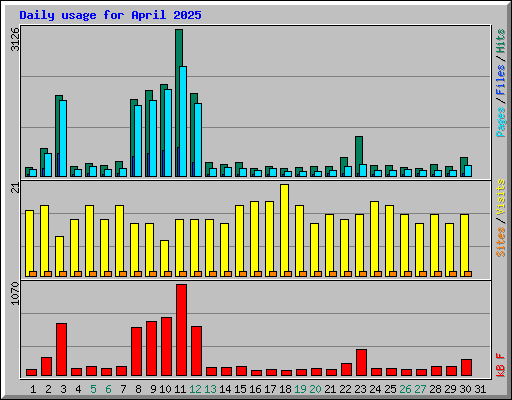Click green weekend day label 19
Screen dimensions: 512x400
[x=300, y=389]
